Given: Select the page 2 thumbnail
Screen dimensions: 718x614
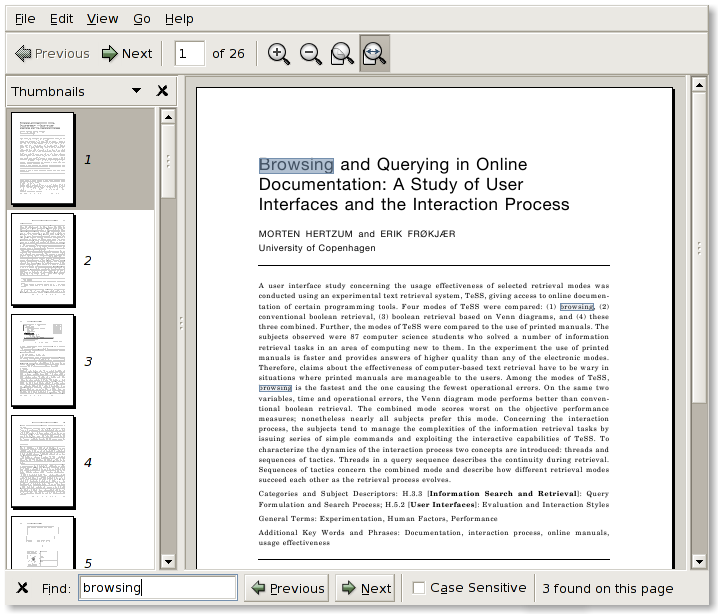Looking at the screenshot, I should 43,260.
